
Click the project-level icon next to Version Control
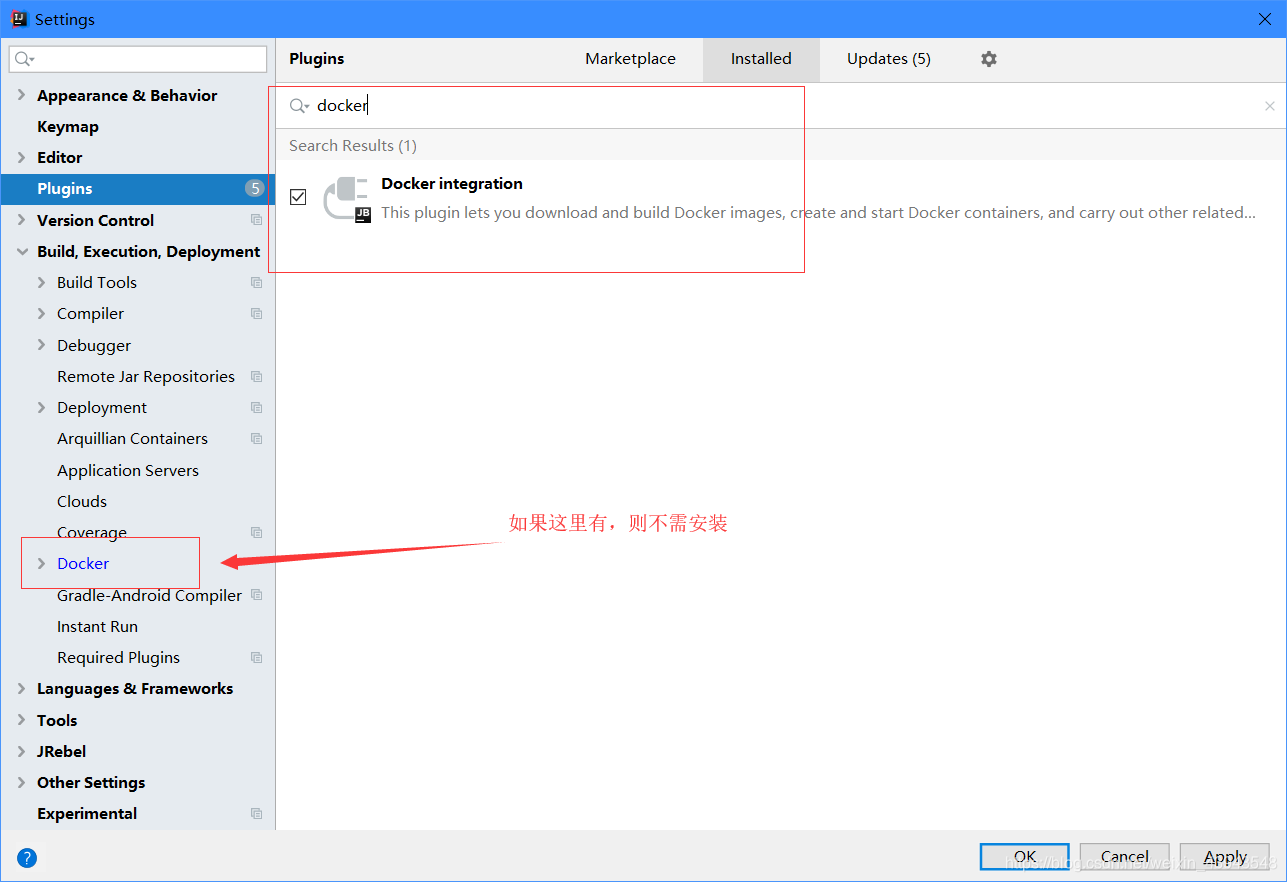click(x=257, y=220)
